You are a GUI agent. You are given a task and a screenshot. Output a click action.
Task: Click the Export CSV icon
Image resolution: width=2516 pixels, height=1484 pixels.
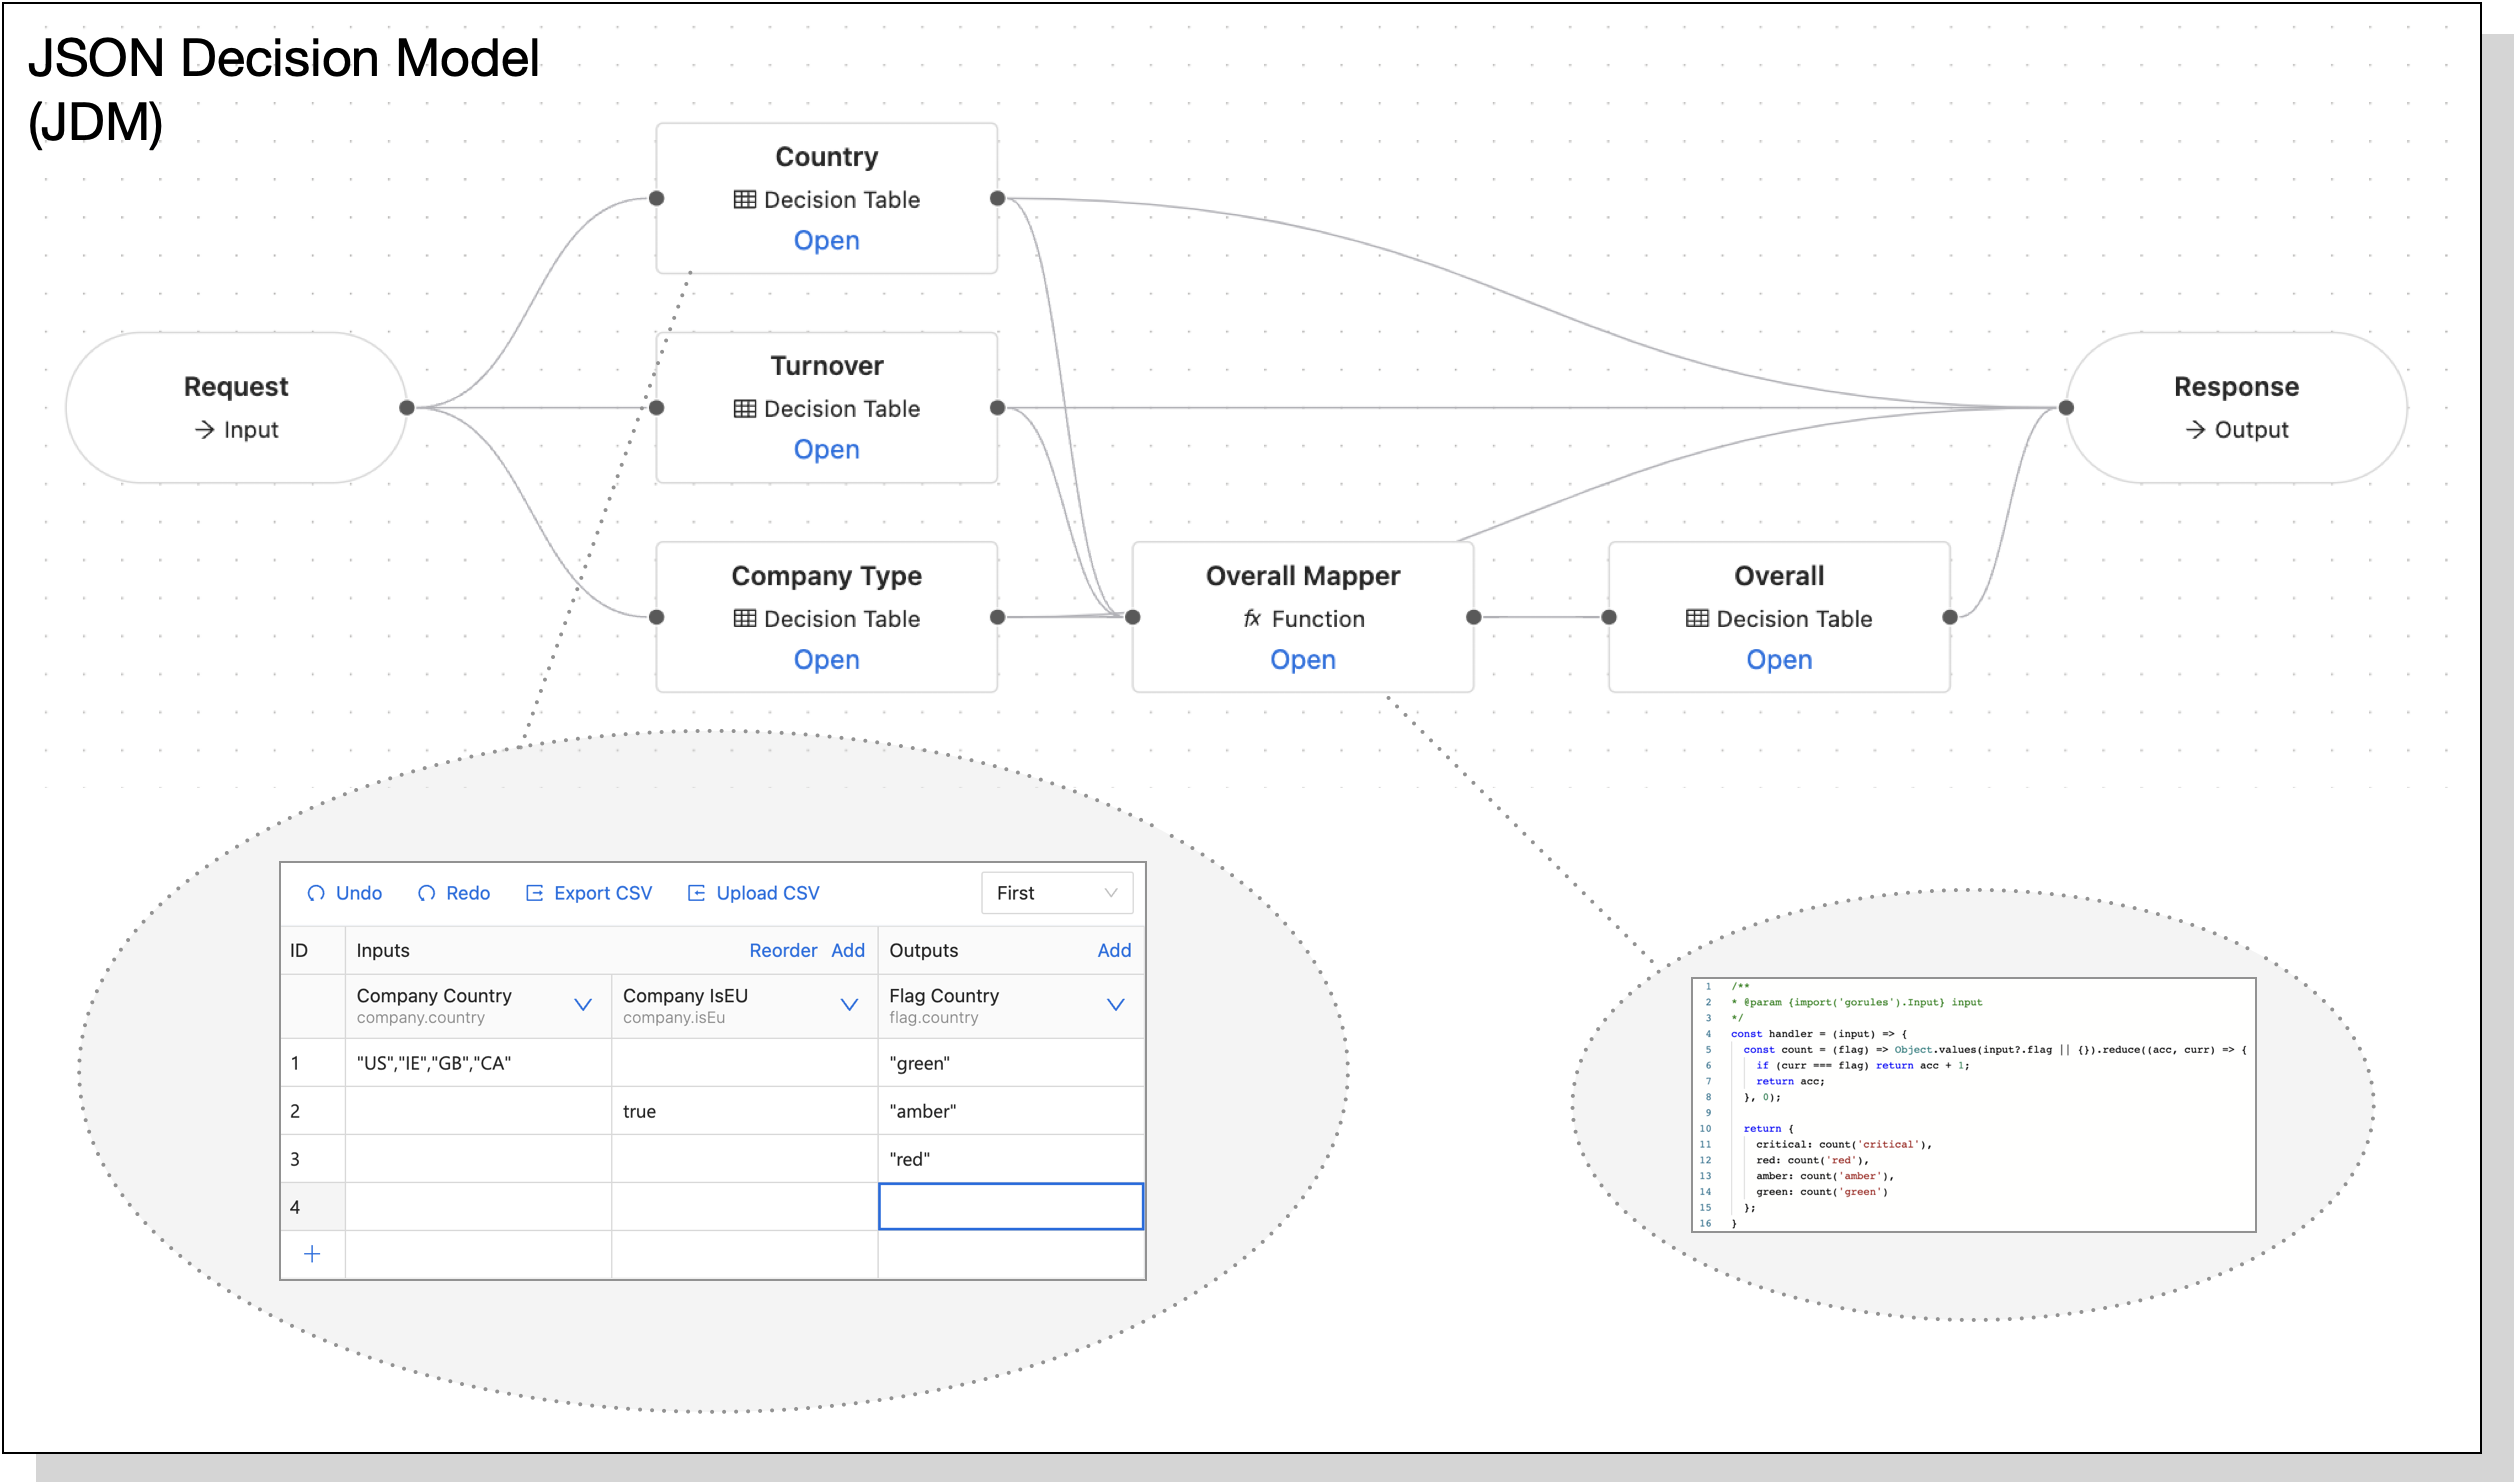(536, 893)
